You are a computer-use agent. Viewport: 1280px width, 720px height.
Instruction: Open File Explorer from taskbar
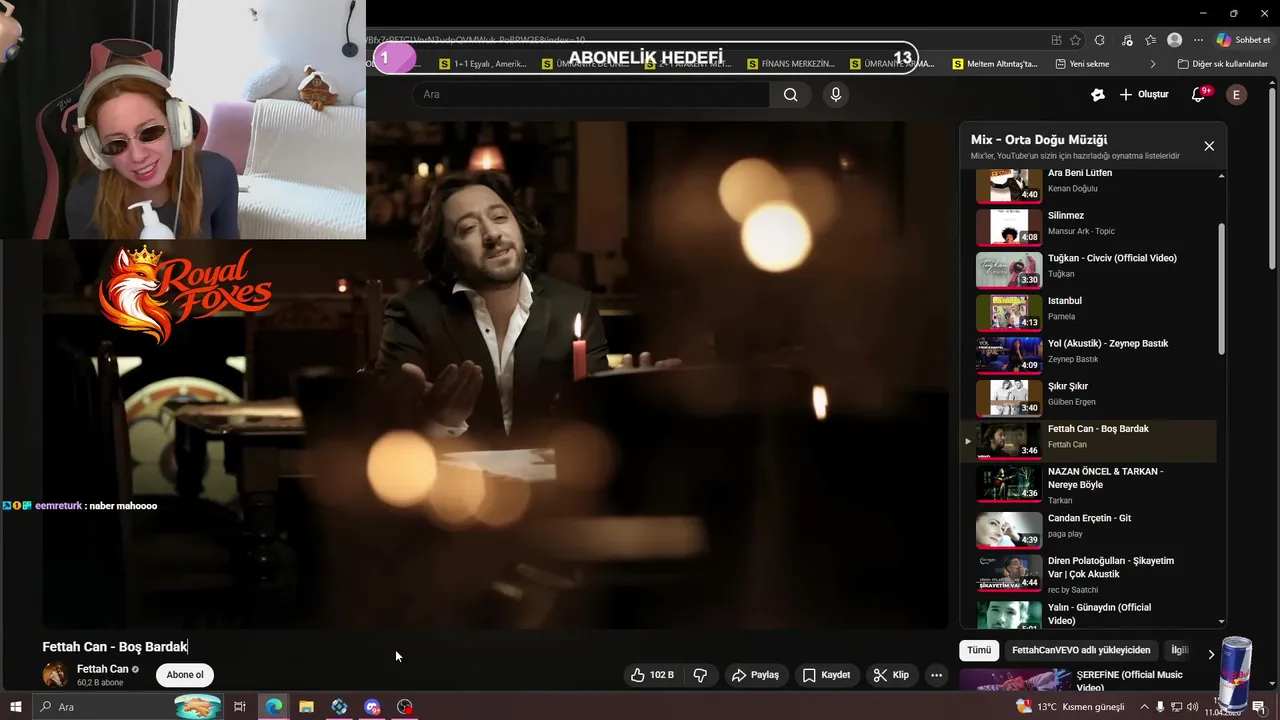click(306, 707)
